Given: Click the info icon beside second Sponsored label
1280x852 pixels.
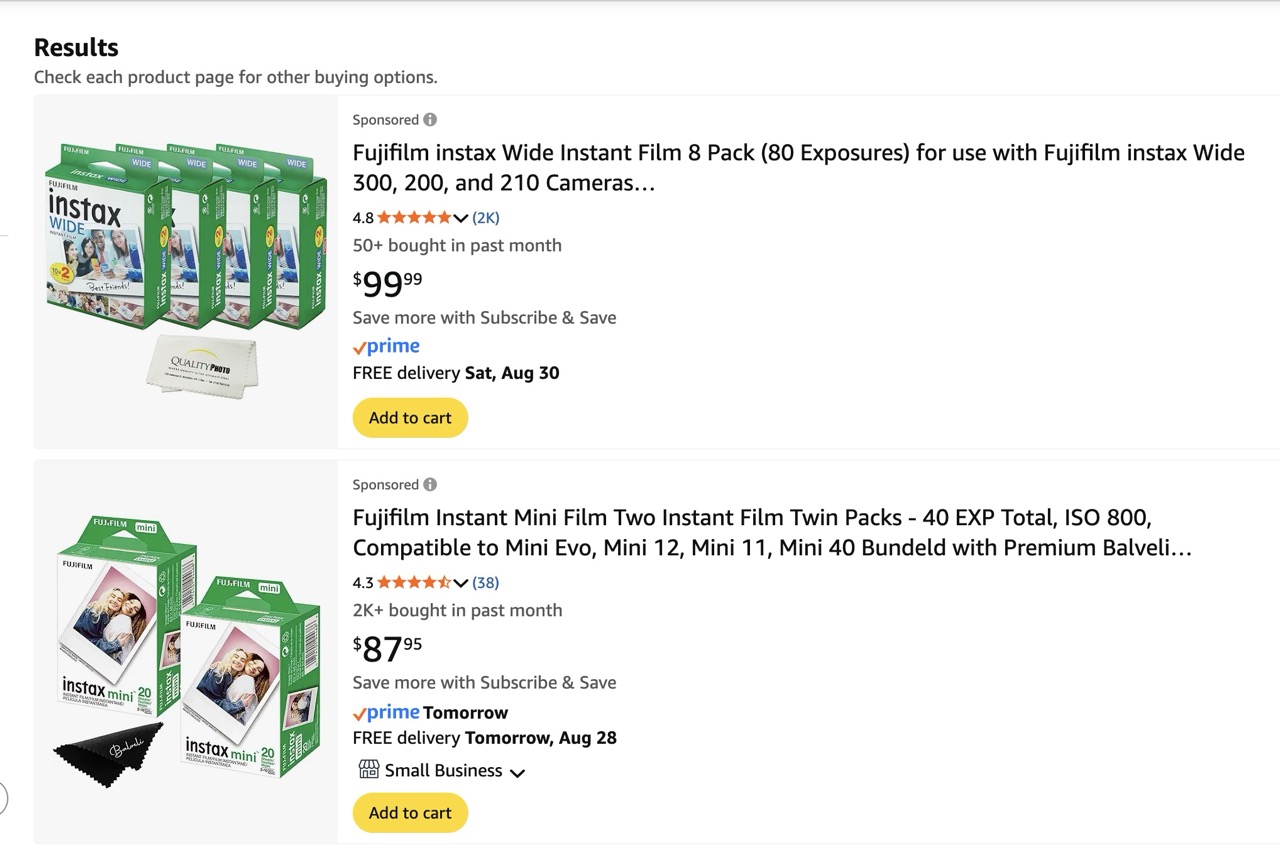Looking at the screenshot, I should [430, 485].
